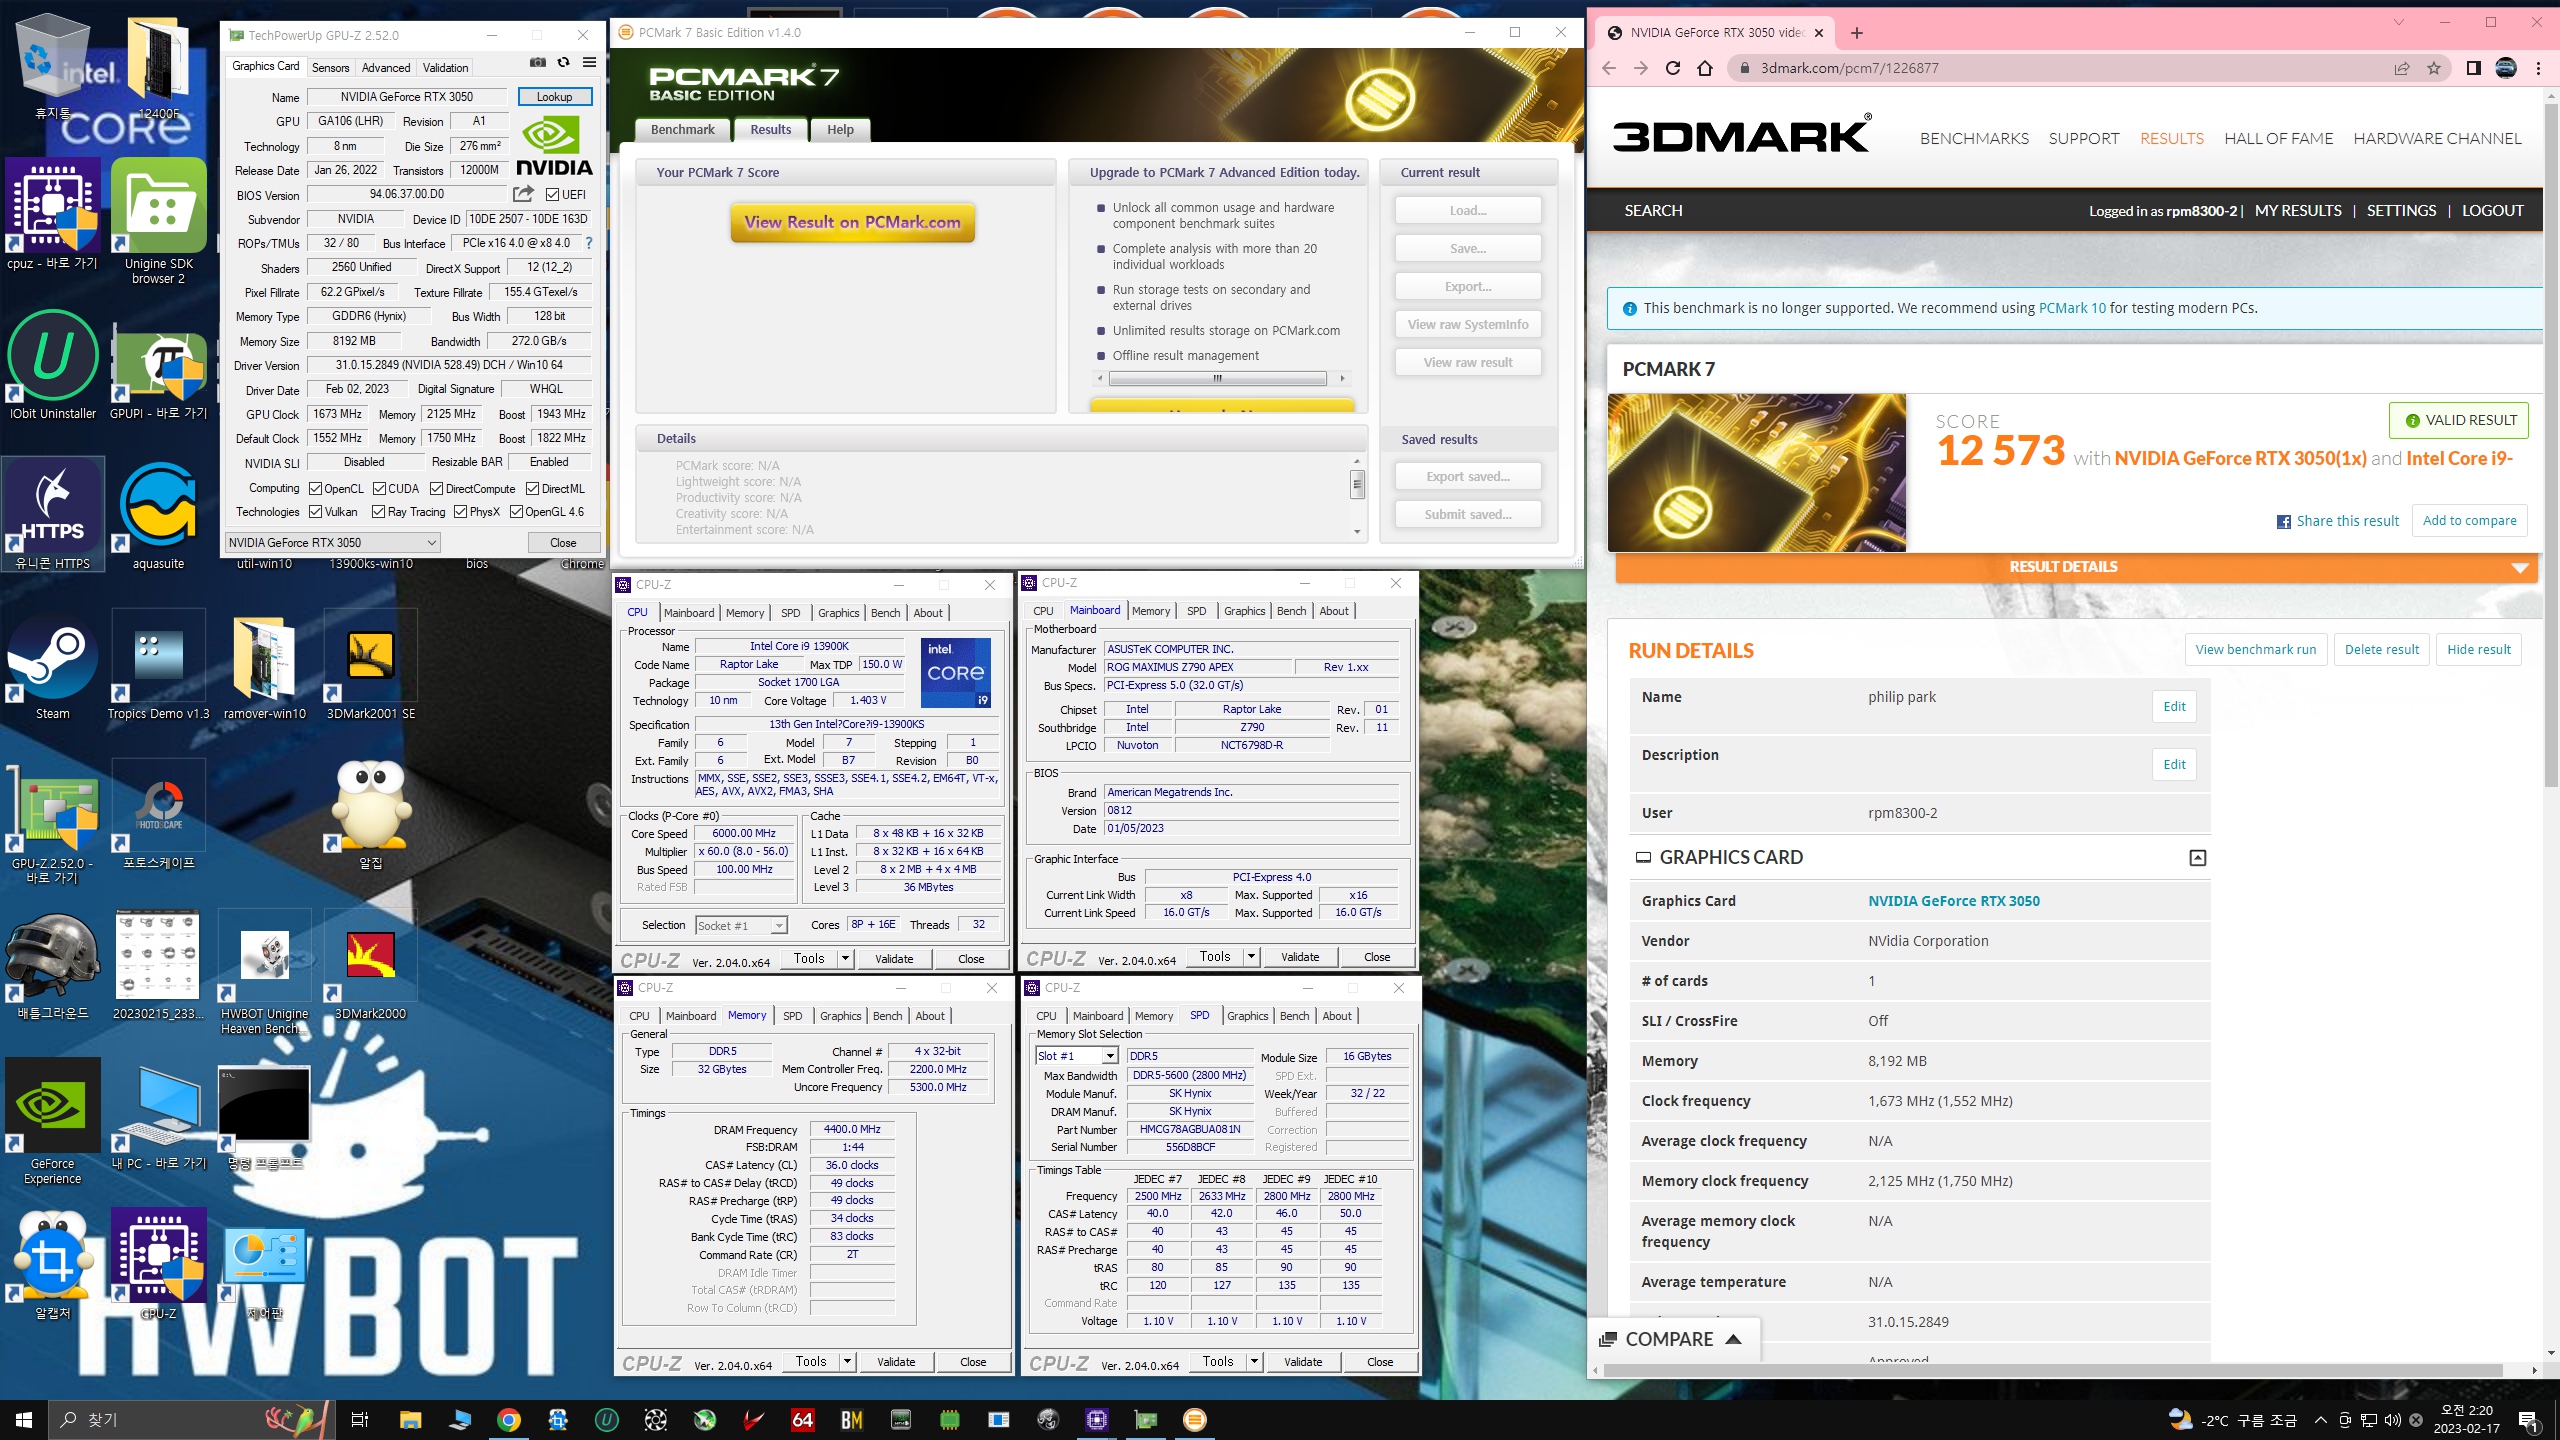Click the AIDA64 taskbar icon
This screenshot has width=2560, height=1440.
pos(802,1420)
